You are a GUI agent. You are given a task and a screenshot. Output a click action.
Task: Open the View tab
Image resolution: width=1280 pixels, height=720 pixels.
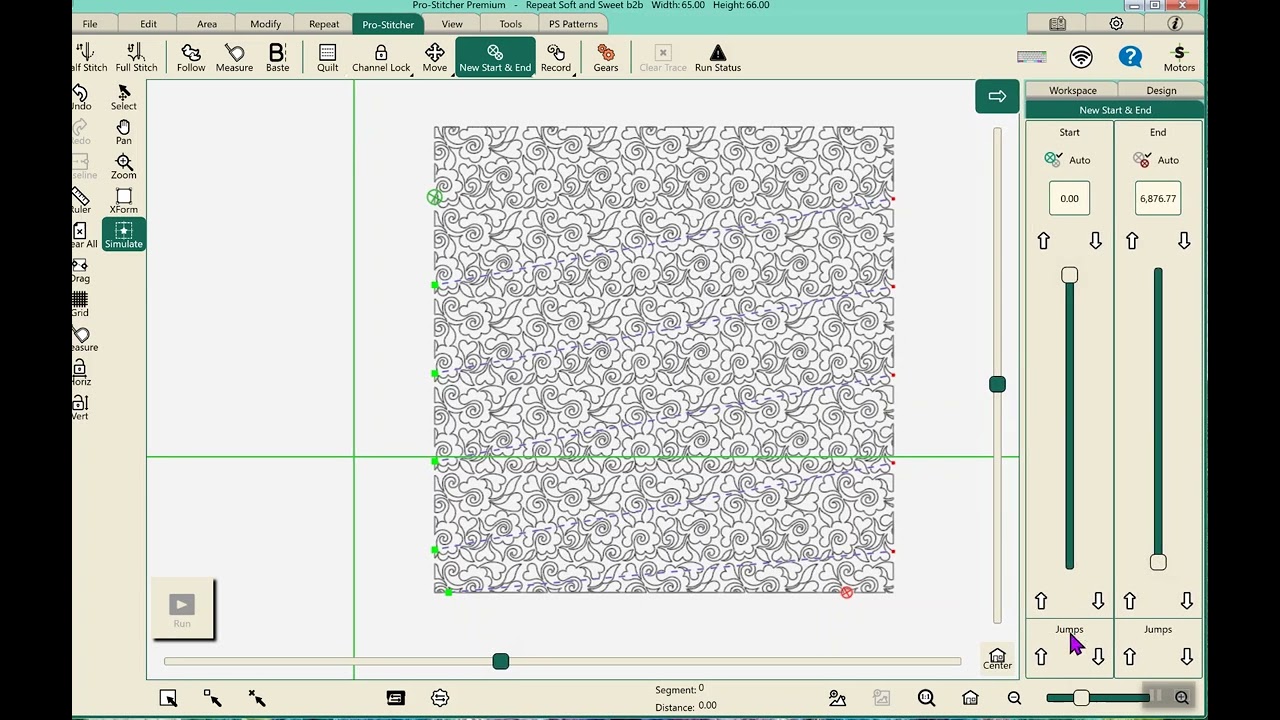pos(452,24)
